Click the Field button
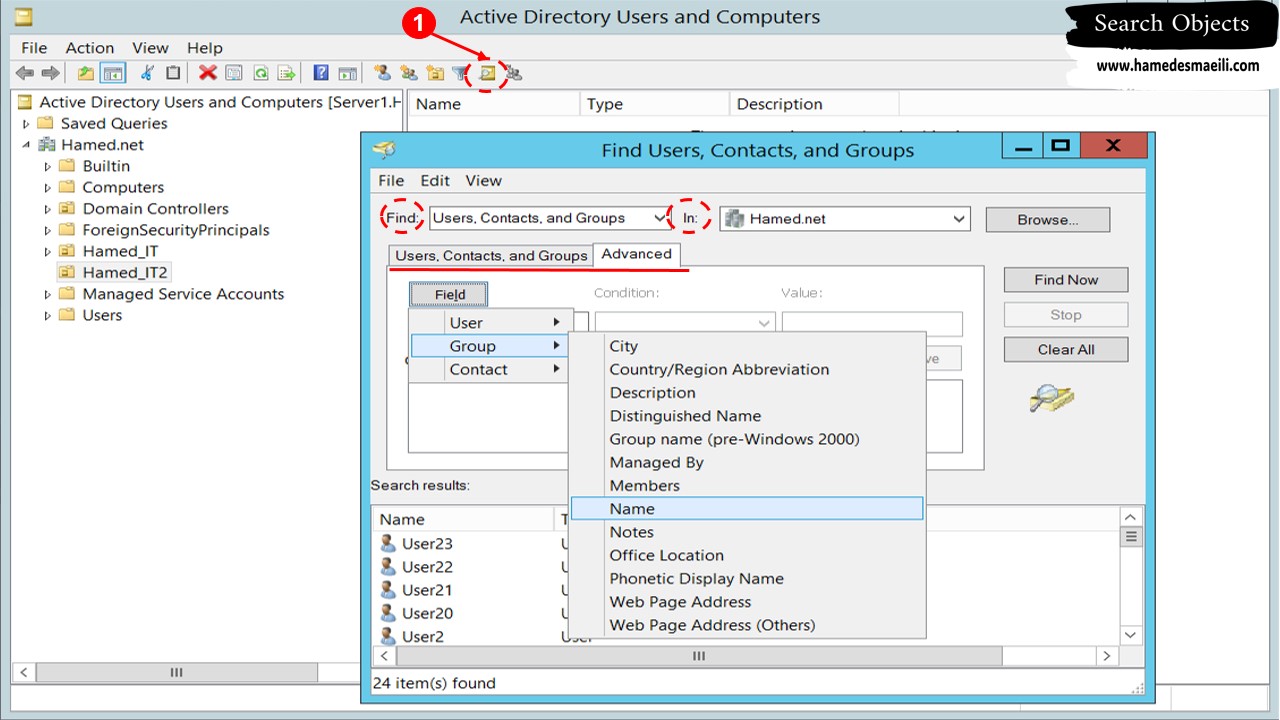The width and height of the screenshot is (1280, 720). [x=450, y=294]
